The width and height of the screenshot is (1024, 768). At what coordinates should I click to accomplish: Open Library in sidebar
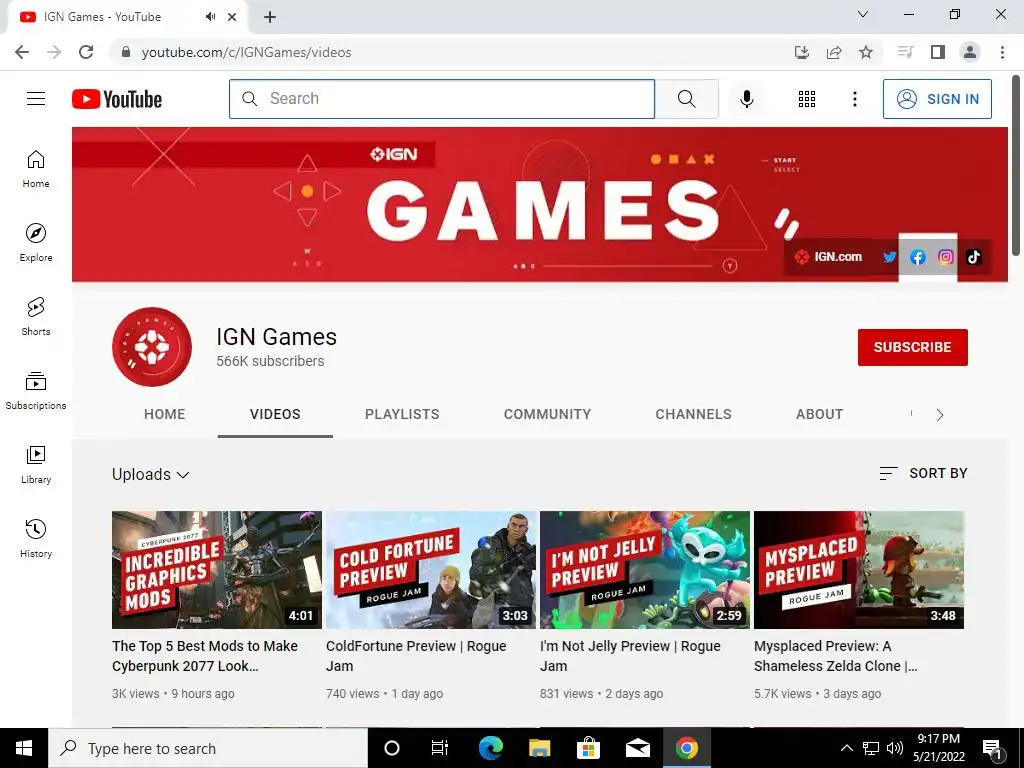[36, 464]
